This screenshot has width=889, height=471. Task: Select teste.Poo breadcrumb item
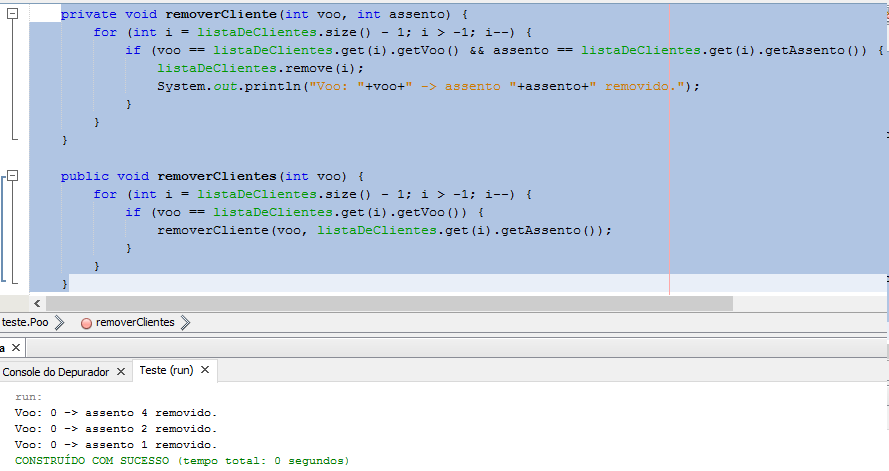point(25,323)
